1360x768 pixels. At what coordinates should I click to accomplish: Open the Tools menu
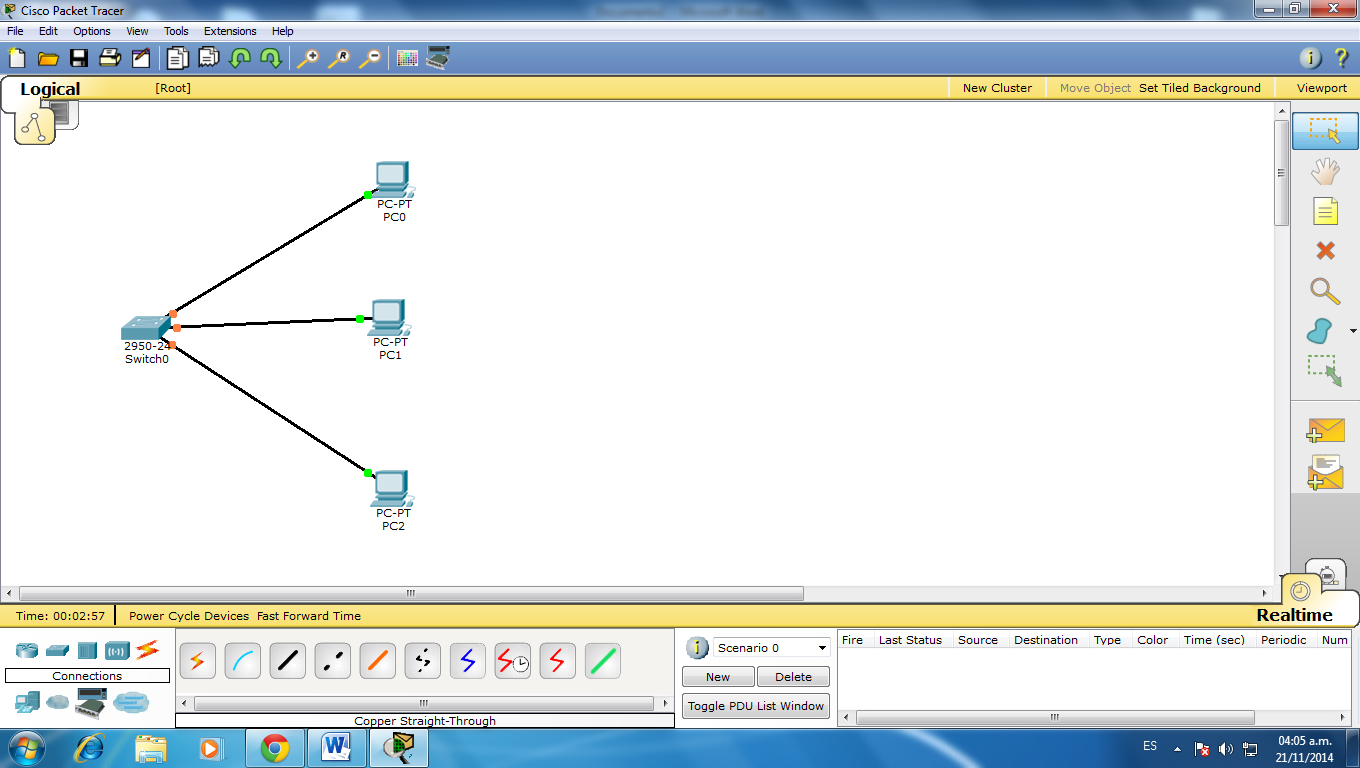[x=176, y=31]
